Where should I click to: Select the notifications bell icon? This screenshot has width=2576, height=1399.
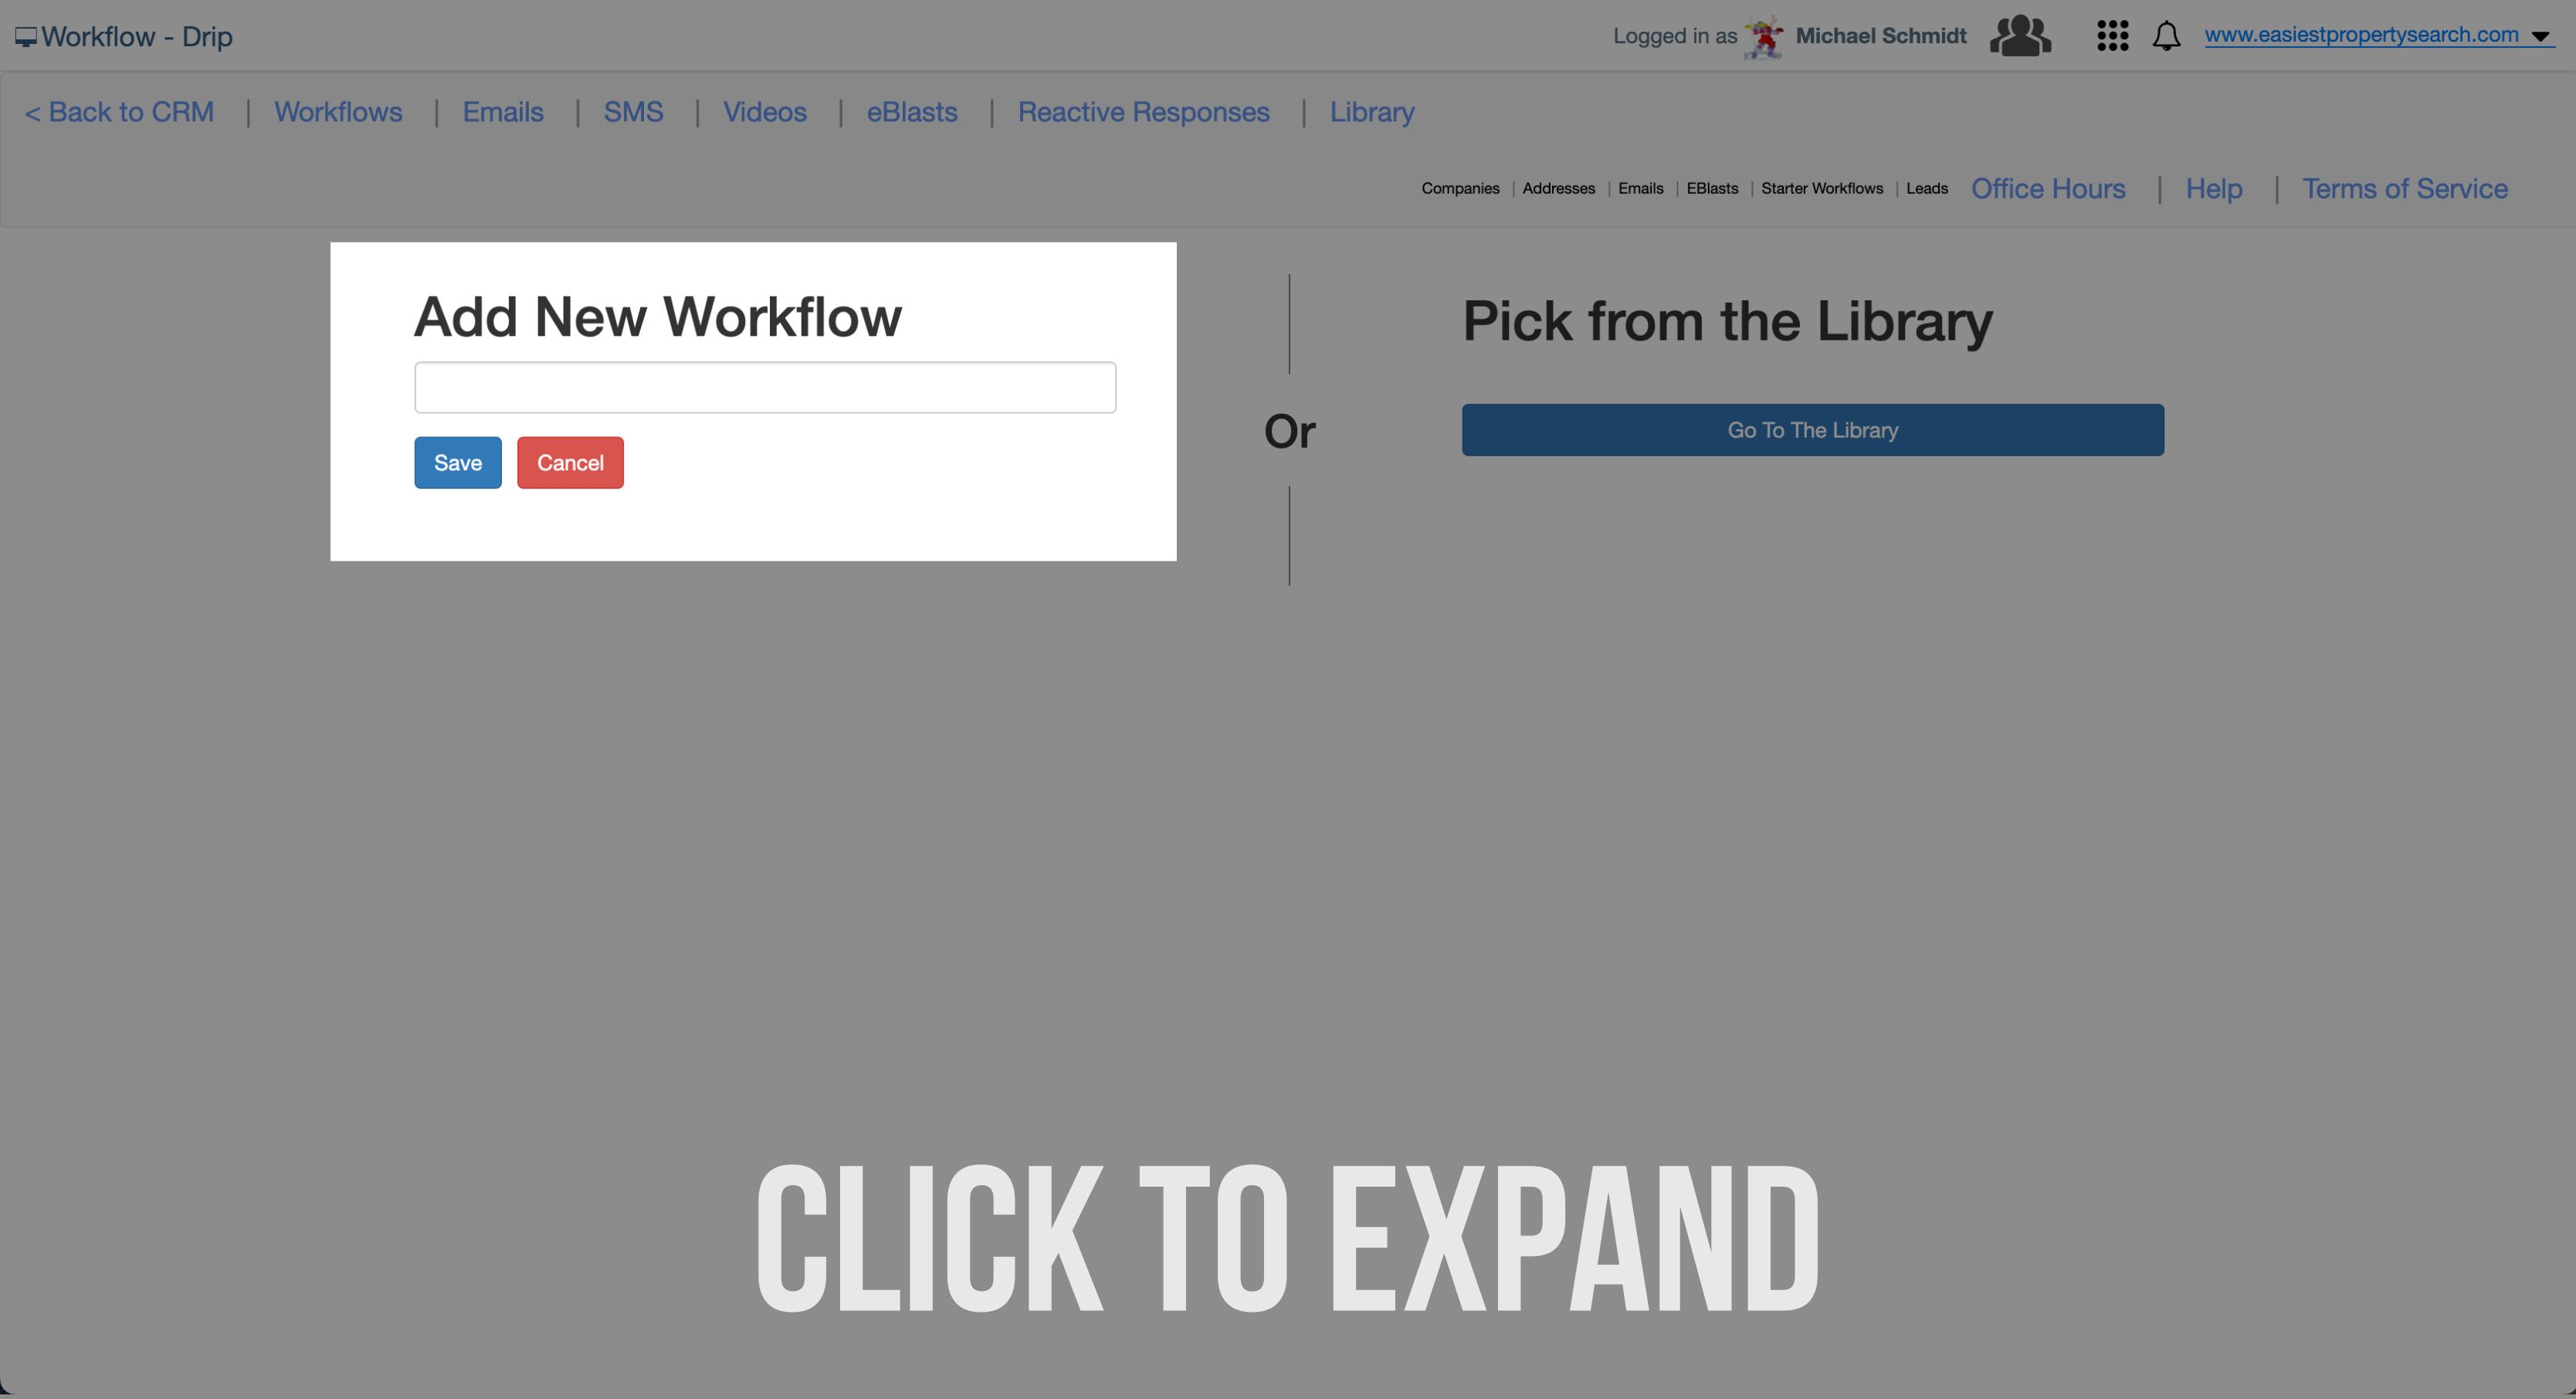2166,35
